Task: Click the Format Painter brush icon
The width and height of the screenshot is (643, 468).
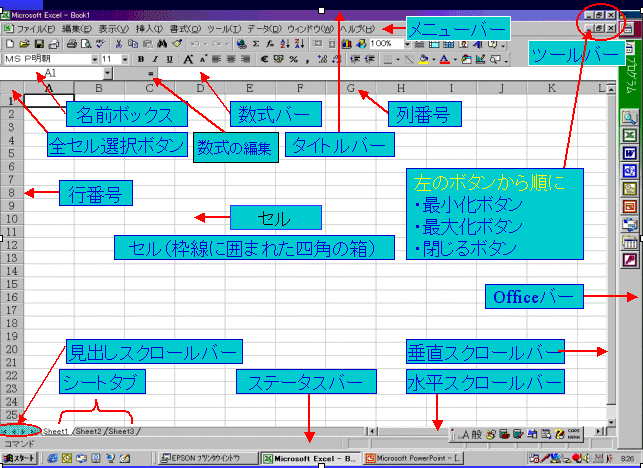Action: pyautogui.click(x=176, y=44)
